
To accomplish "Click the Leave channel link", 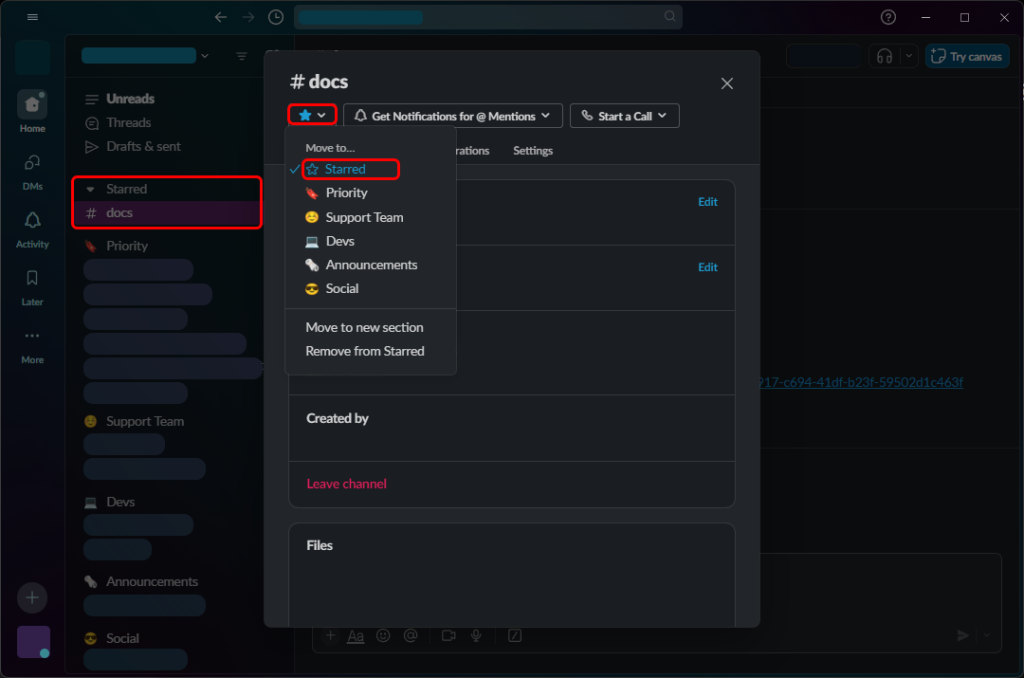I will (346, 484).
